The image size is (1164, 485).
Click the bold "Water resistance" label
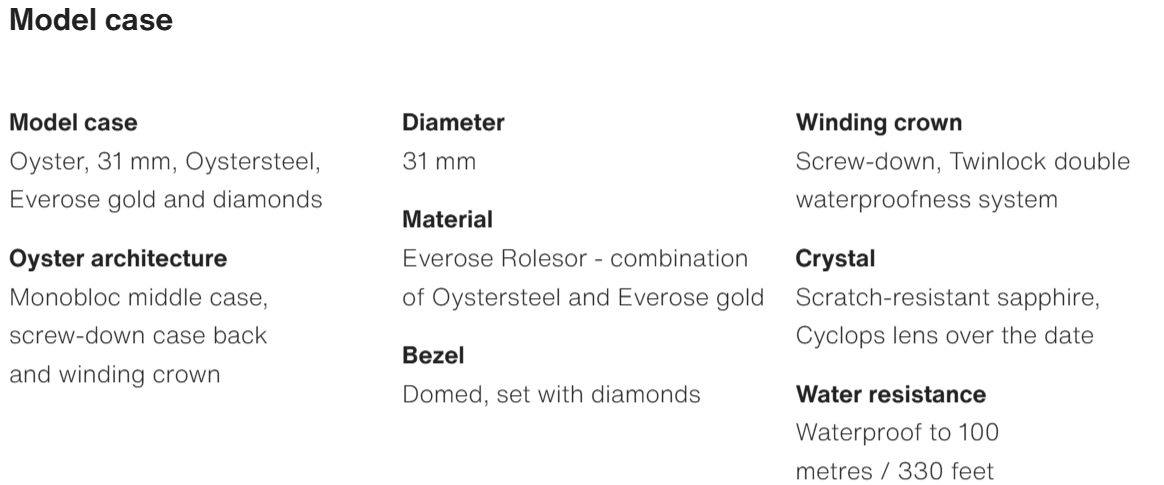(891, 394)
